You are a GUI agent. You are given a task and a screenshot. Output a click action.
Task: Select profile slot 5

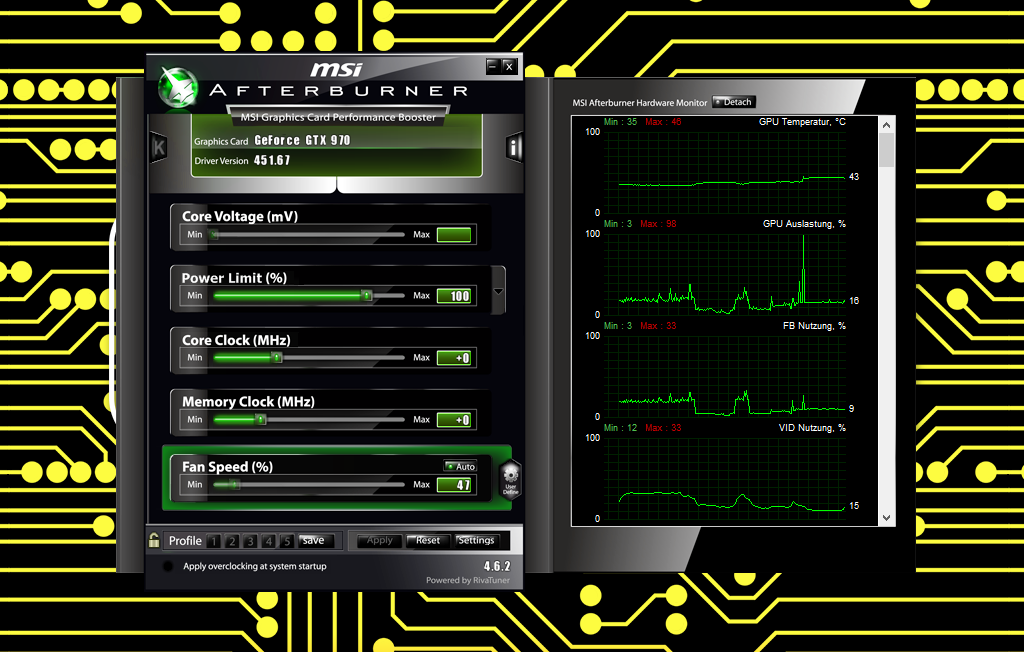pos(286,541)
